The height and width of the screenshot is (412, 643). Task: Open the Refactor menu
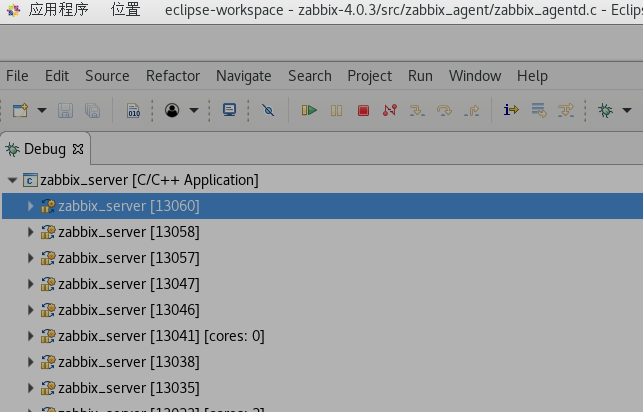coord(173,76)
